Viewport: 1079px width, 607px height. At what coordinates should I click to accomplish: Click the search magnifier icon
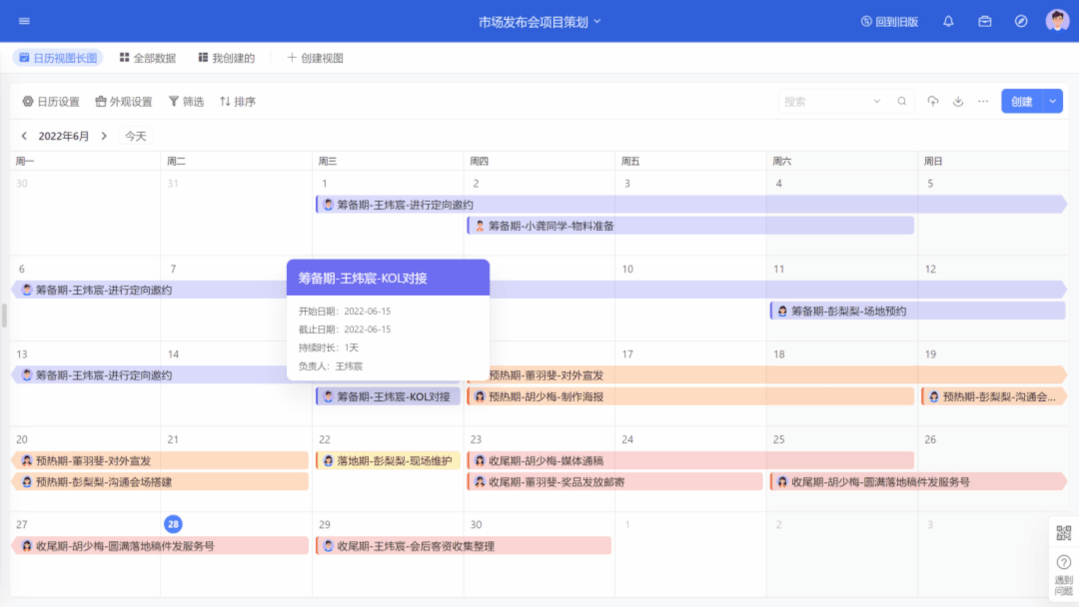coord(902,101)
